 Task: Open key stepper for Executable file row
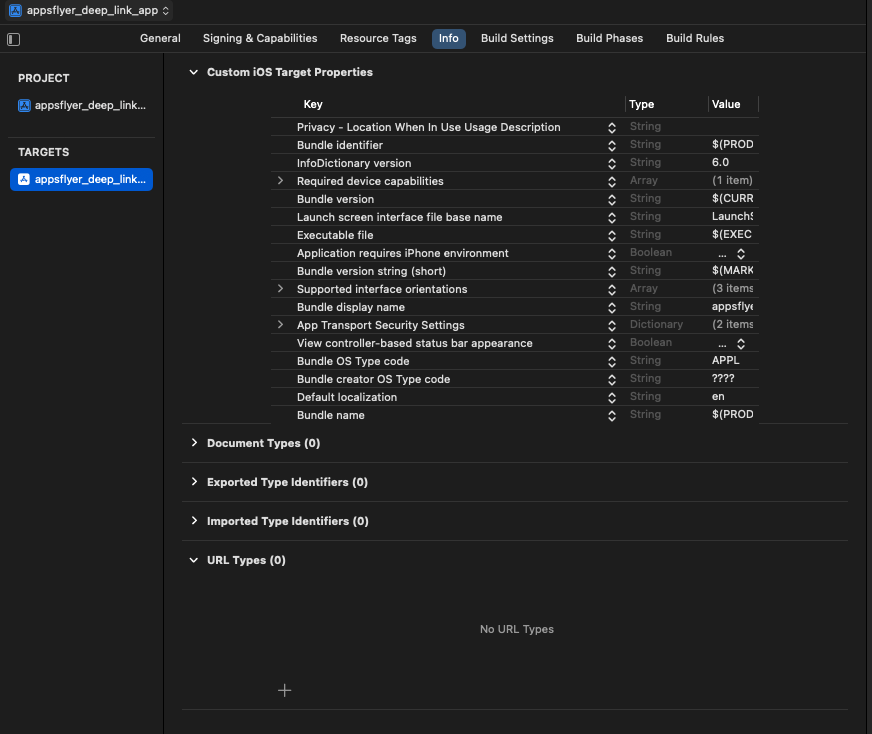pos(612,236)
